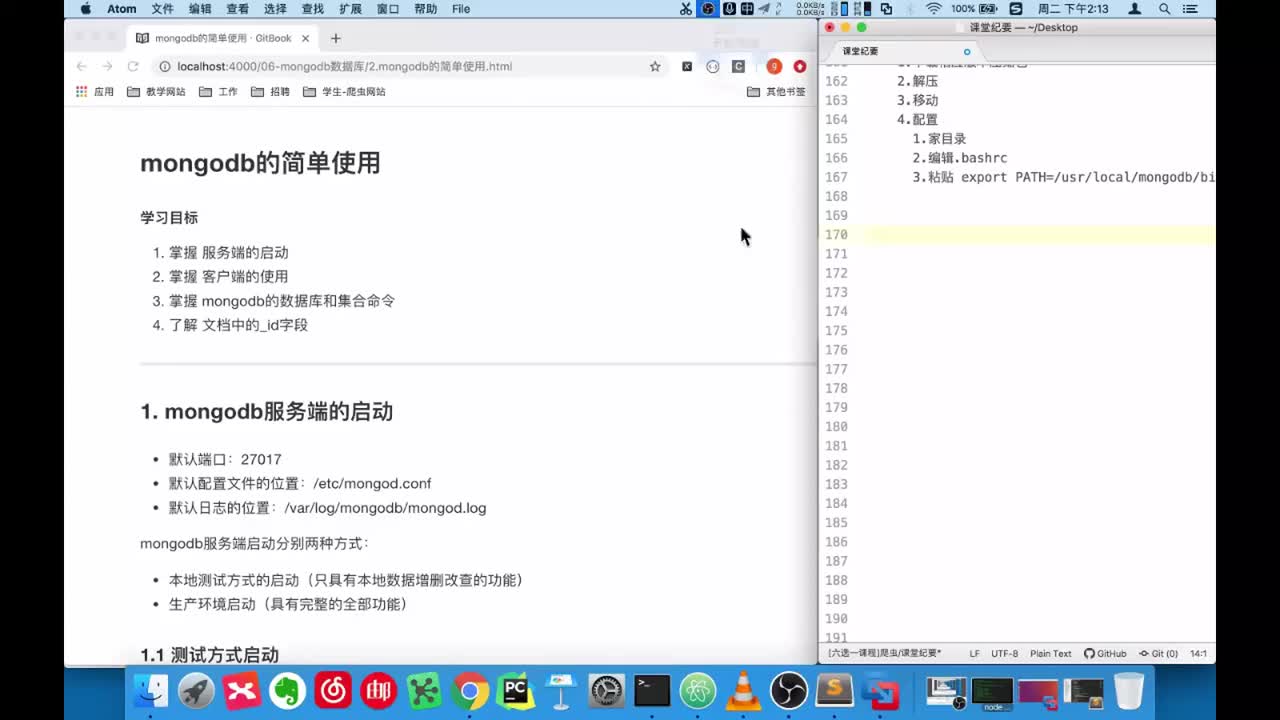
Task: Launch the XMind icon in the Dock
Action: tap(242, 690)
